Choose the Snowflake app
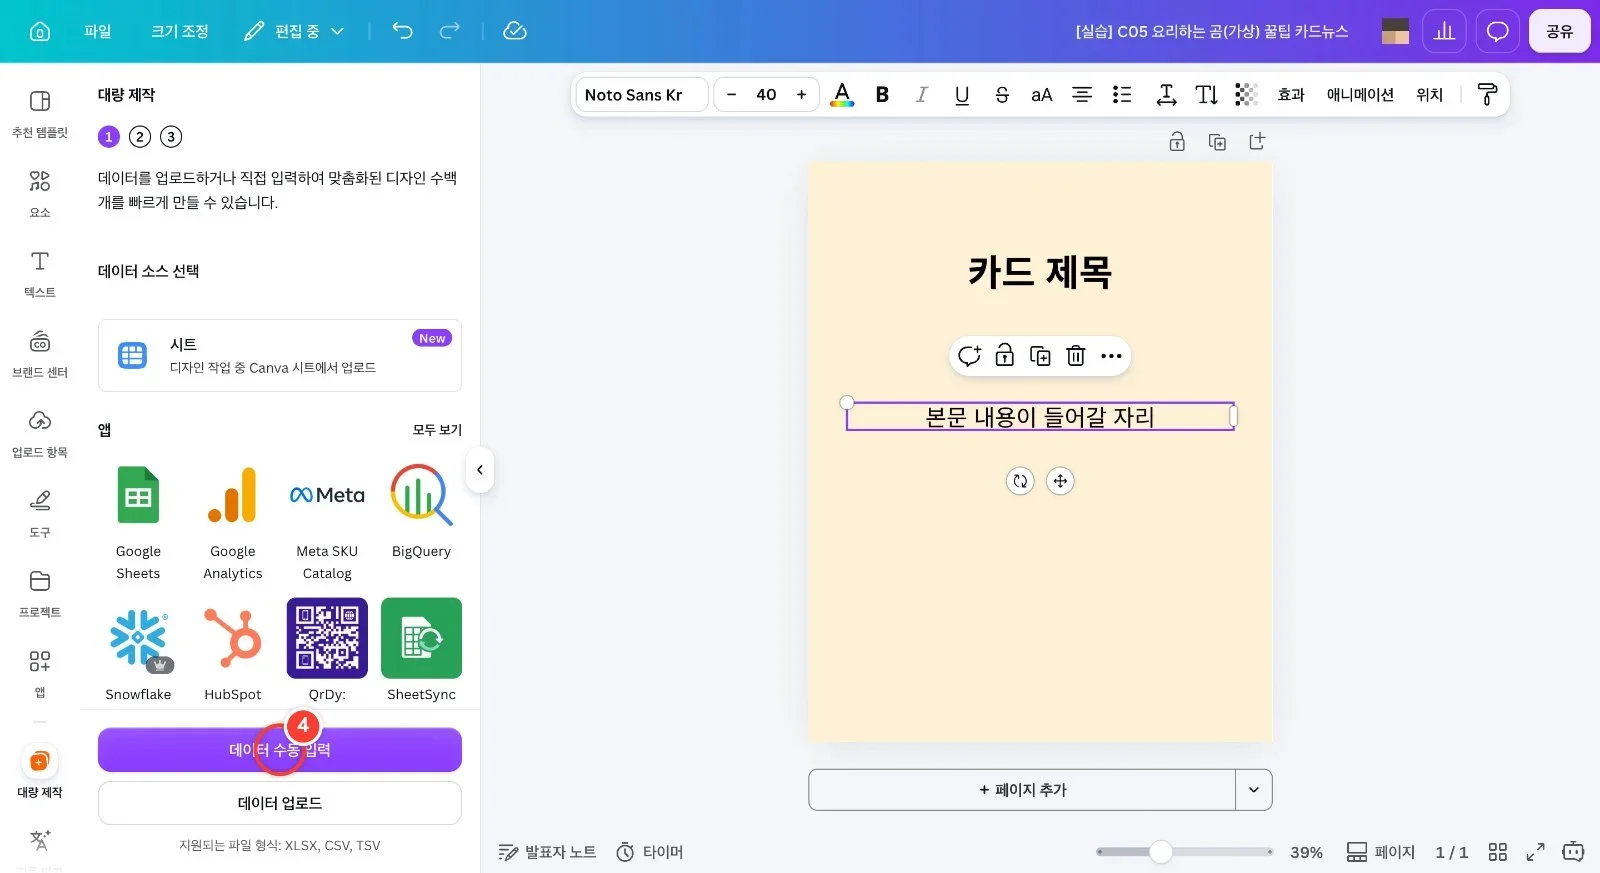This screenshot has width=1600, height=873. coord(138,650)
